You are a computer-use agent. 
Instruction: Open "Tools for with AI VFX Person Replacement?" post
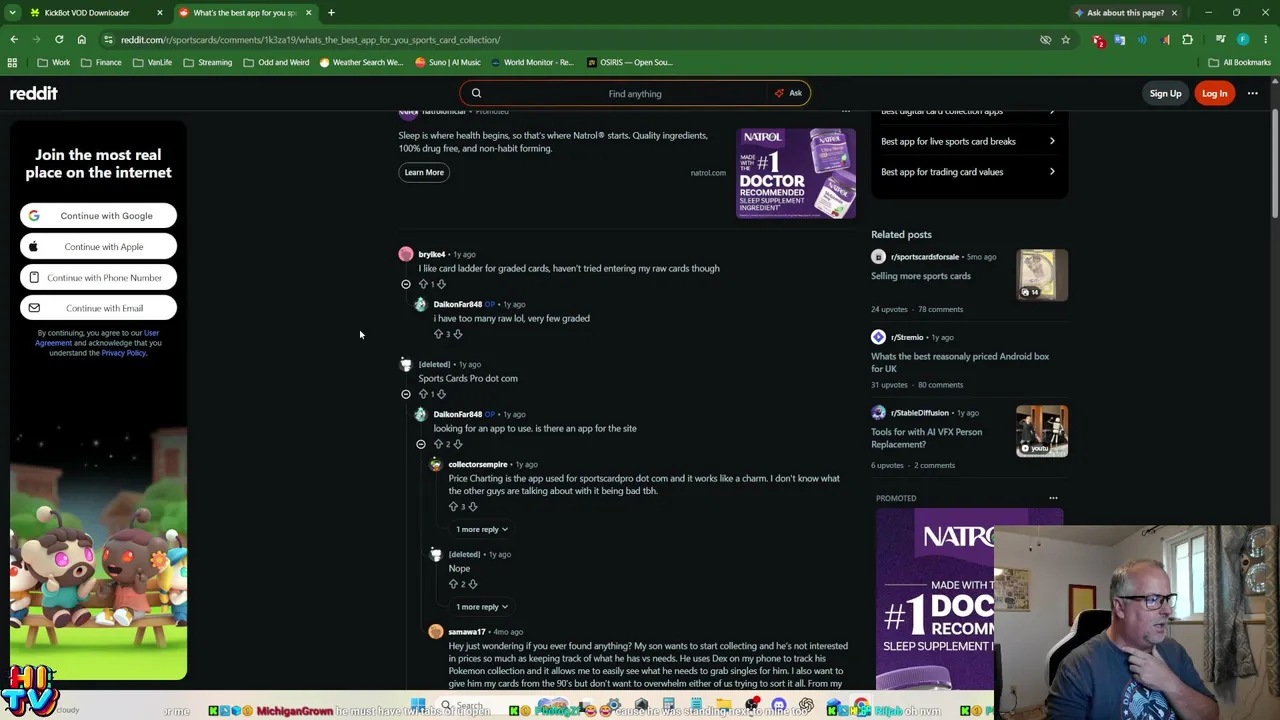(x=926, y=438)
